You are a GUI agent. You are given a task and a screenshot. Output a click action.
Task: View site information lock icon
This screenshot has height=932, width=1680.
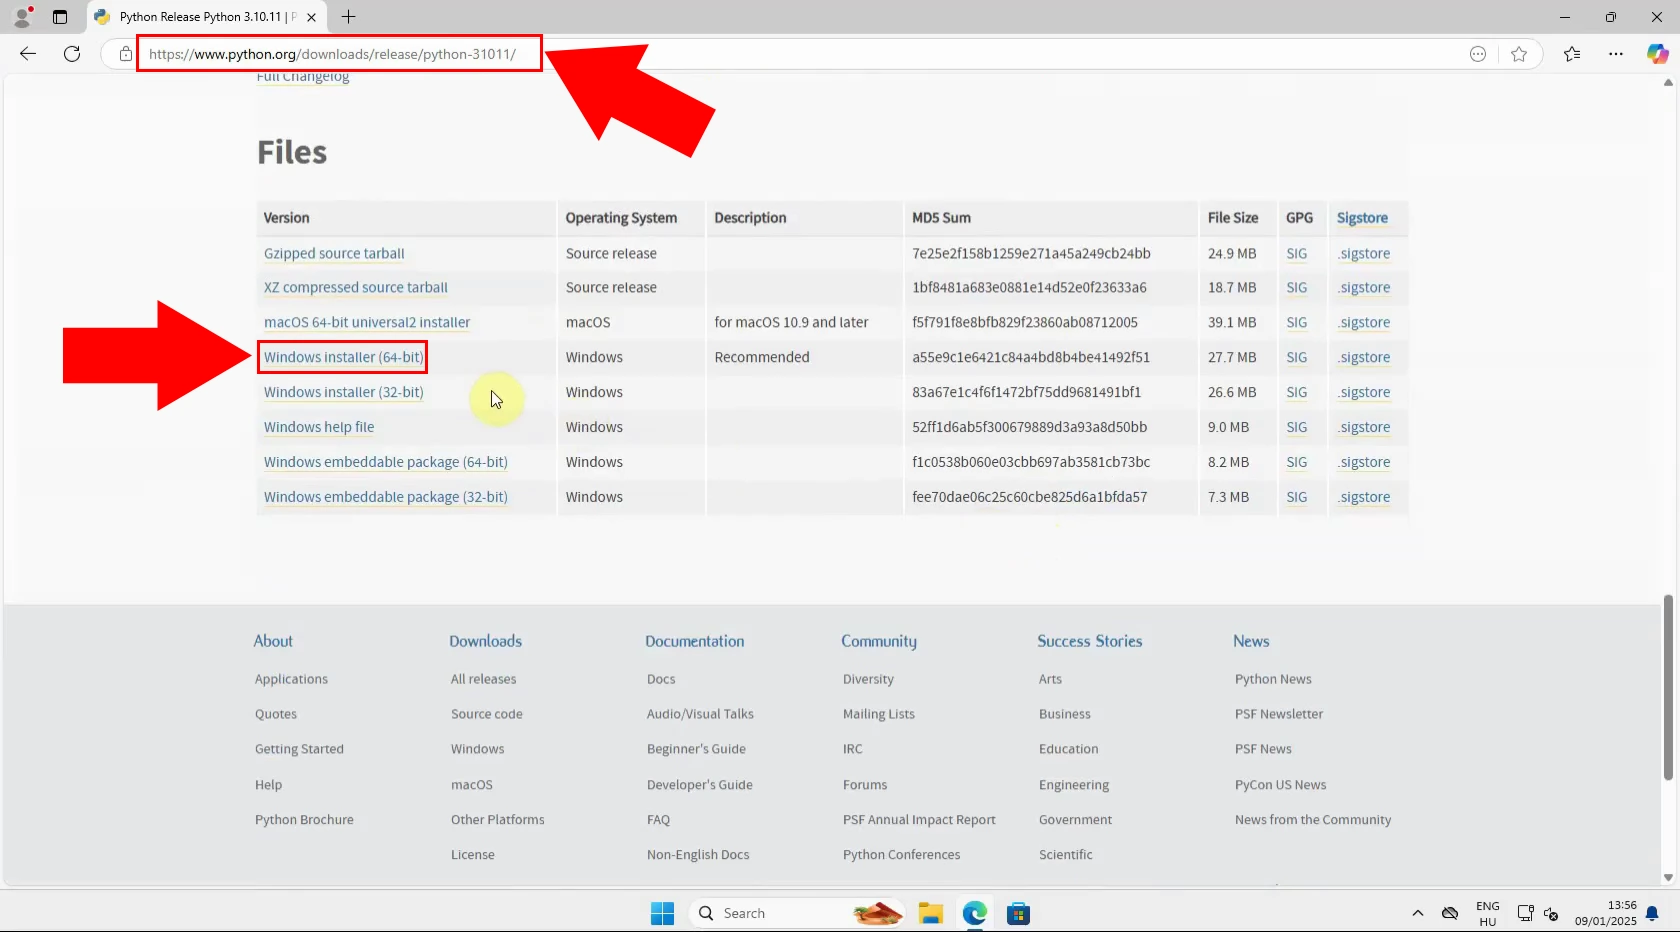[x=125, y=54]
